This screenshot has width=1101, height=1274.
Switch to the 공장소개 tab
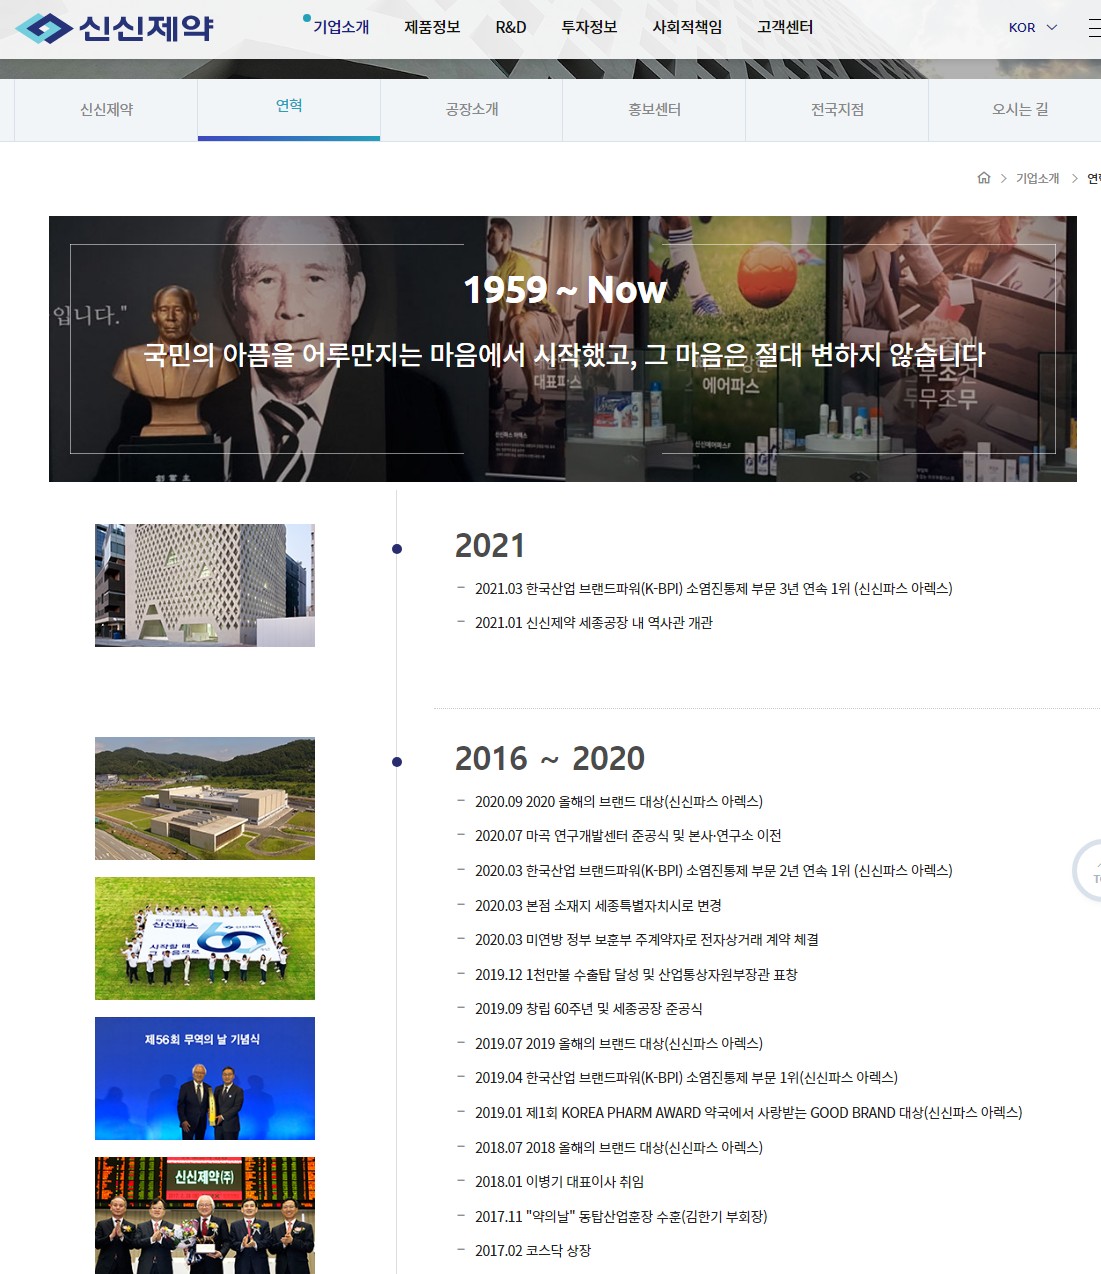tap(472, 109)
